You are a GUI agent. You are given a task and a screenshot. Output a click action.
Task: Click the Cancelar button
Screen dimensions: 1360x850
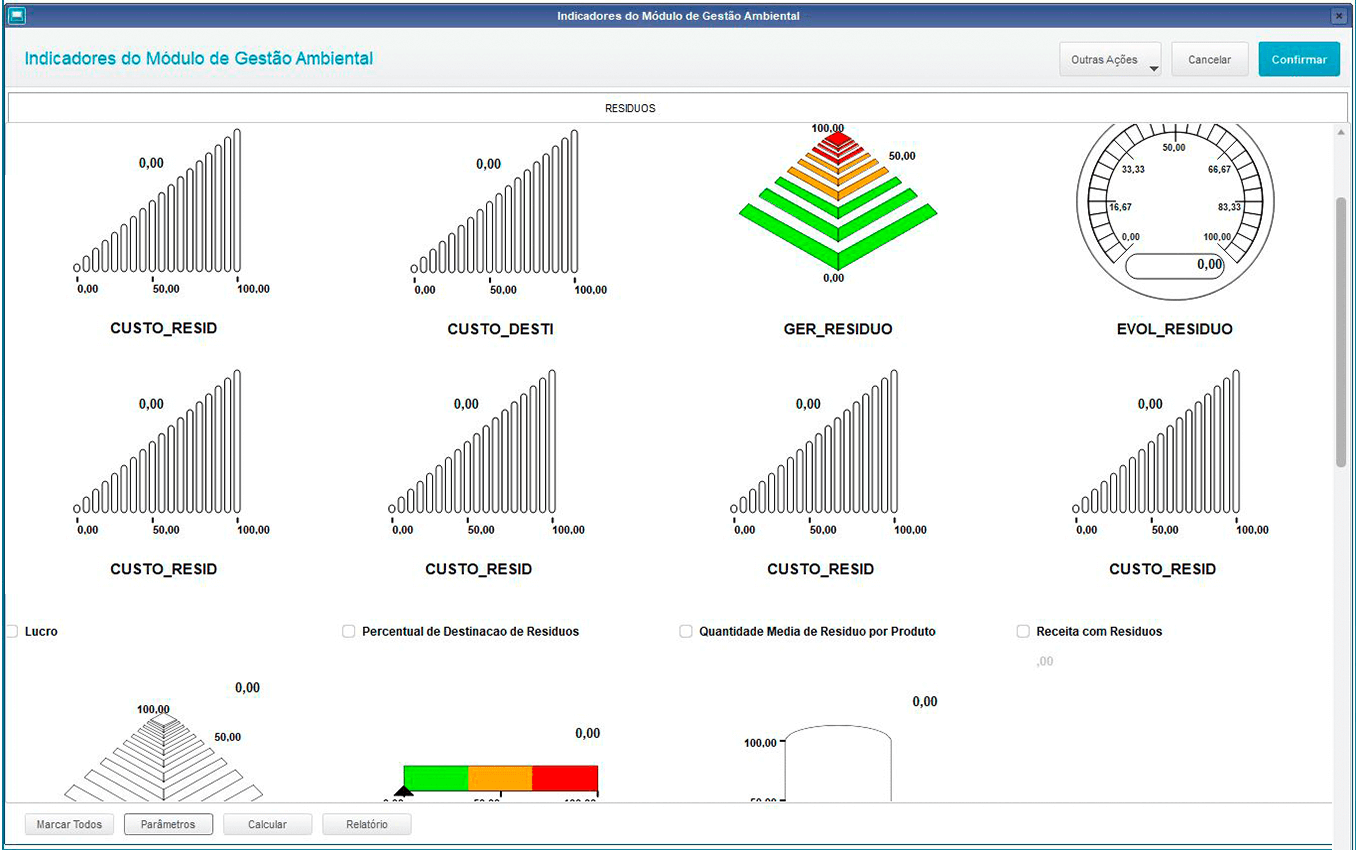click(1209, 60)
